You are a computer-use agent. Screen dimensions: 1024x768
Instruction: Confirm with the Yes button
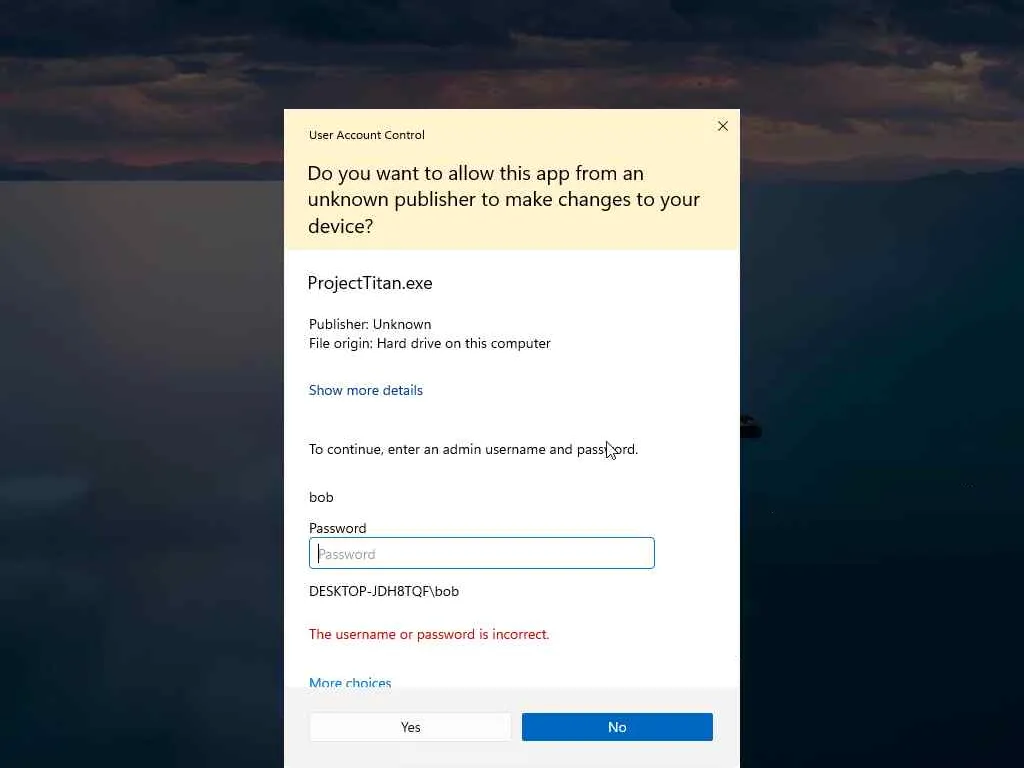pyautogui.click(x=410, y=727)
